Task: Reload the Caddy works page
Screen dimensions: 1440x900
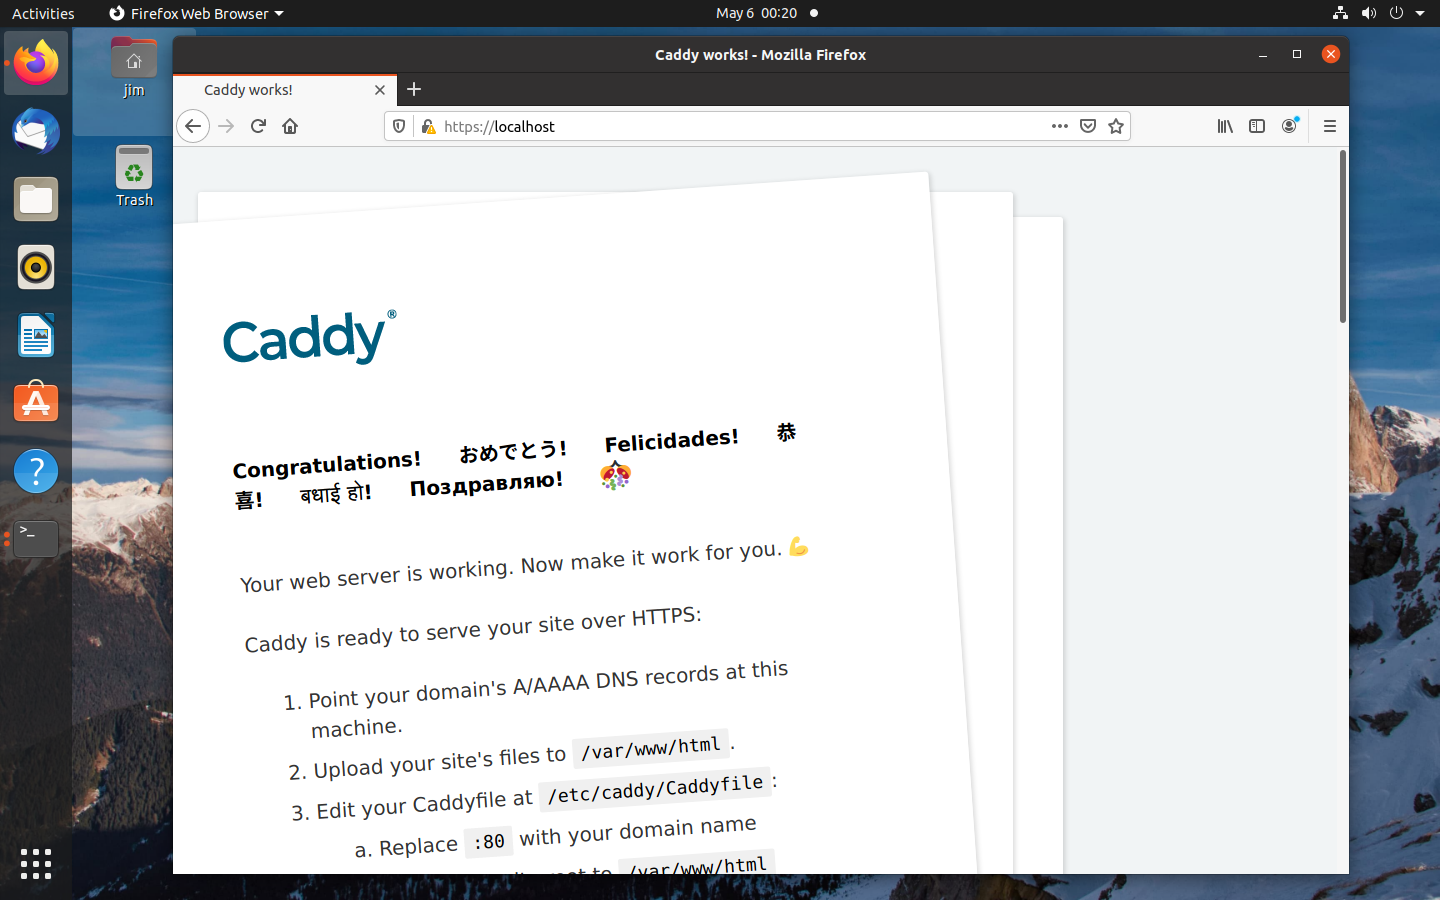Action: 257,126
